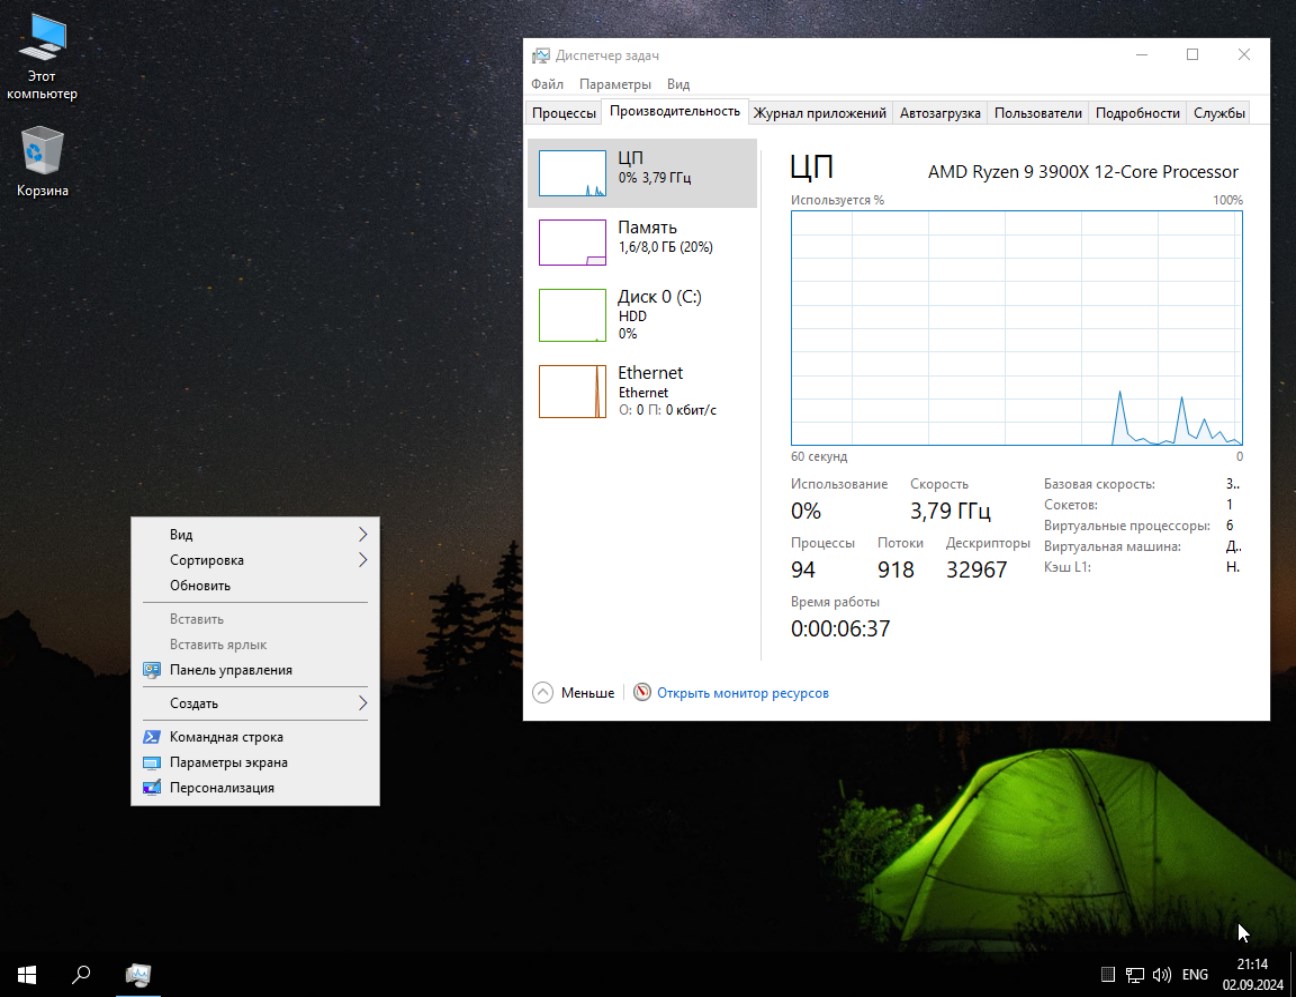The height and width of the screenshot is (997, 1296).
Task: Select the 'Производительность' tab
Action: coord(675,111)
